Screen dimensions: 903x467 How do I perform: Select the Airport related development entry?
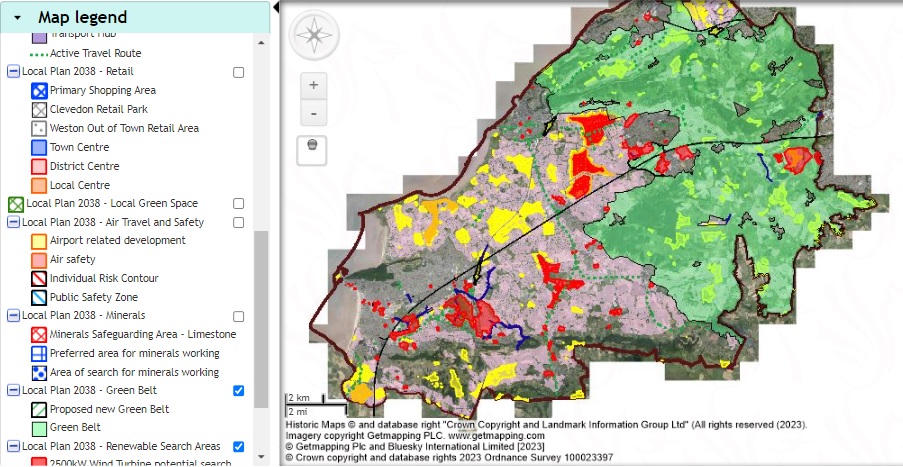click(117, 240)
